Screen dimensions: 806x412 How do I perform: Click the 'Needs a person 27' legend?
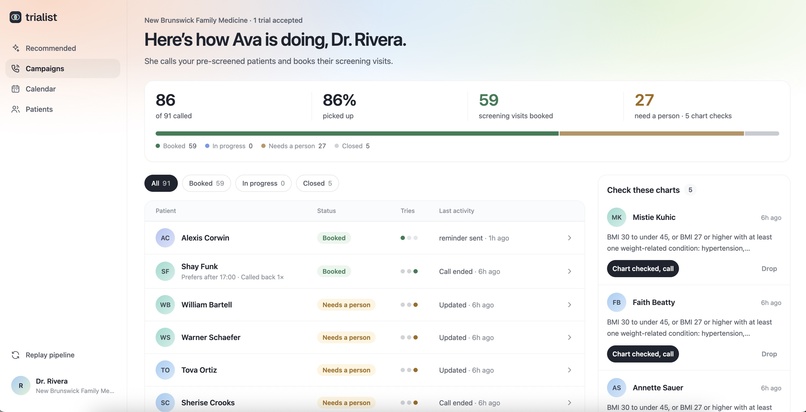294,146
